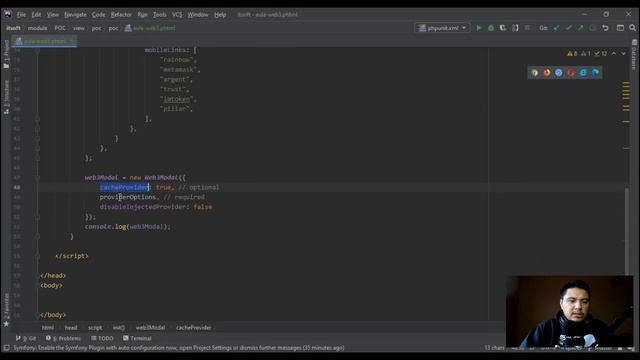
Task: Open the Edit menu
Action: click(x=36, y=15)
